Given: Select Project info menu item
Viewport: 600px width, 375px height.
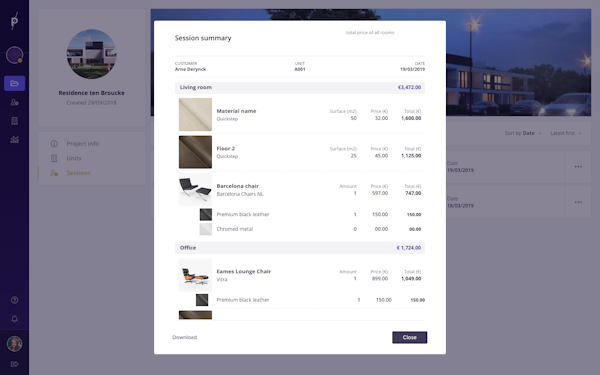Looking at the screenshot, I should (x=83, y=143).
